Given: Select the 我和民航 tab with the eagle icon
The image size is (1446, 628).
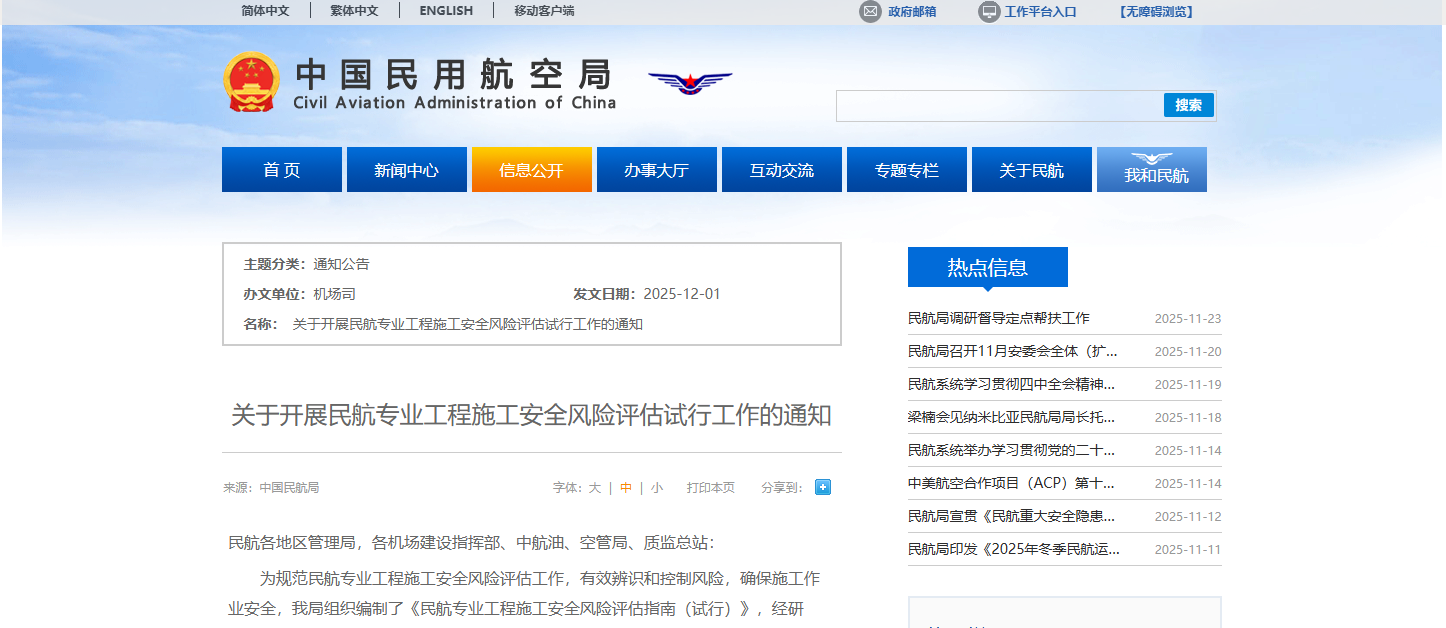Looking at the screenshot, I should coord(1151,169).
